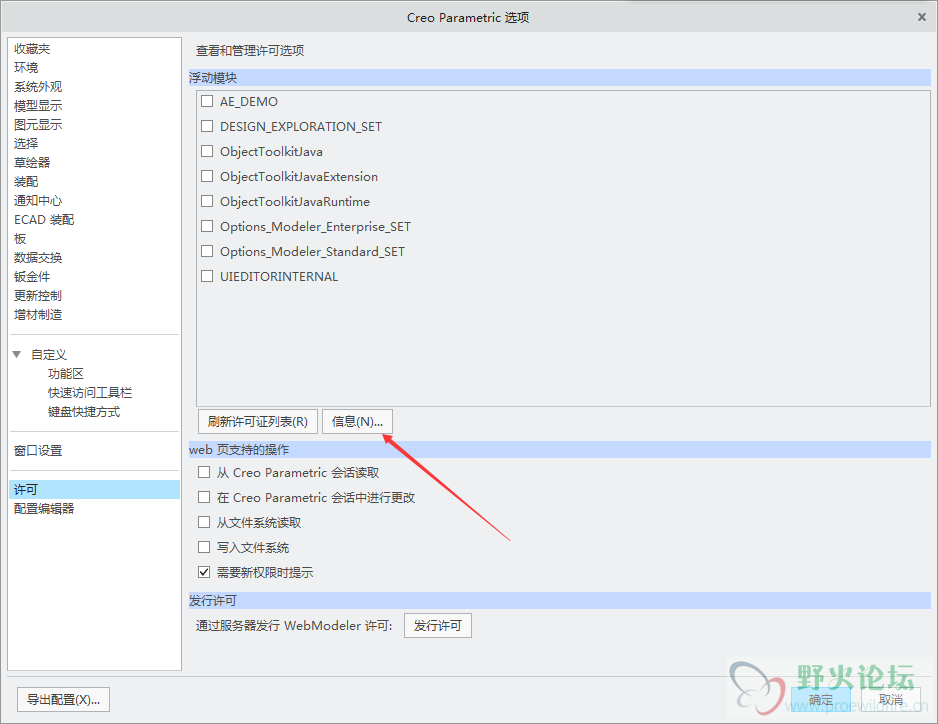Open 配置编辑器 page
This screenshot has height=724, width=938.
click(x=44, y=509)
